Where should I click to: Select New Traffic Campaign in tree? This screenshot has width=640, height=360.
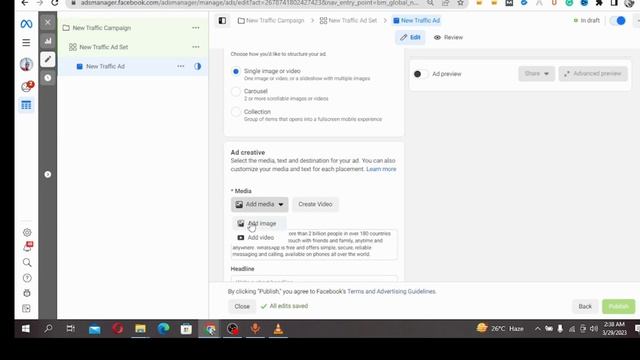102,28
